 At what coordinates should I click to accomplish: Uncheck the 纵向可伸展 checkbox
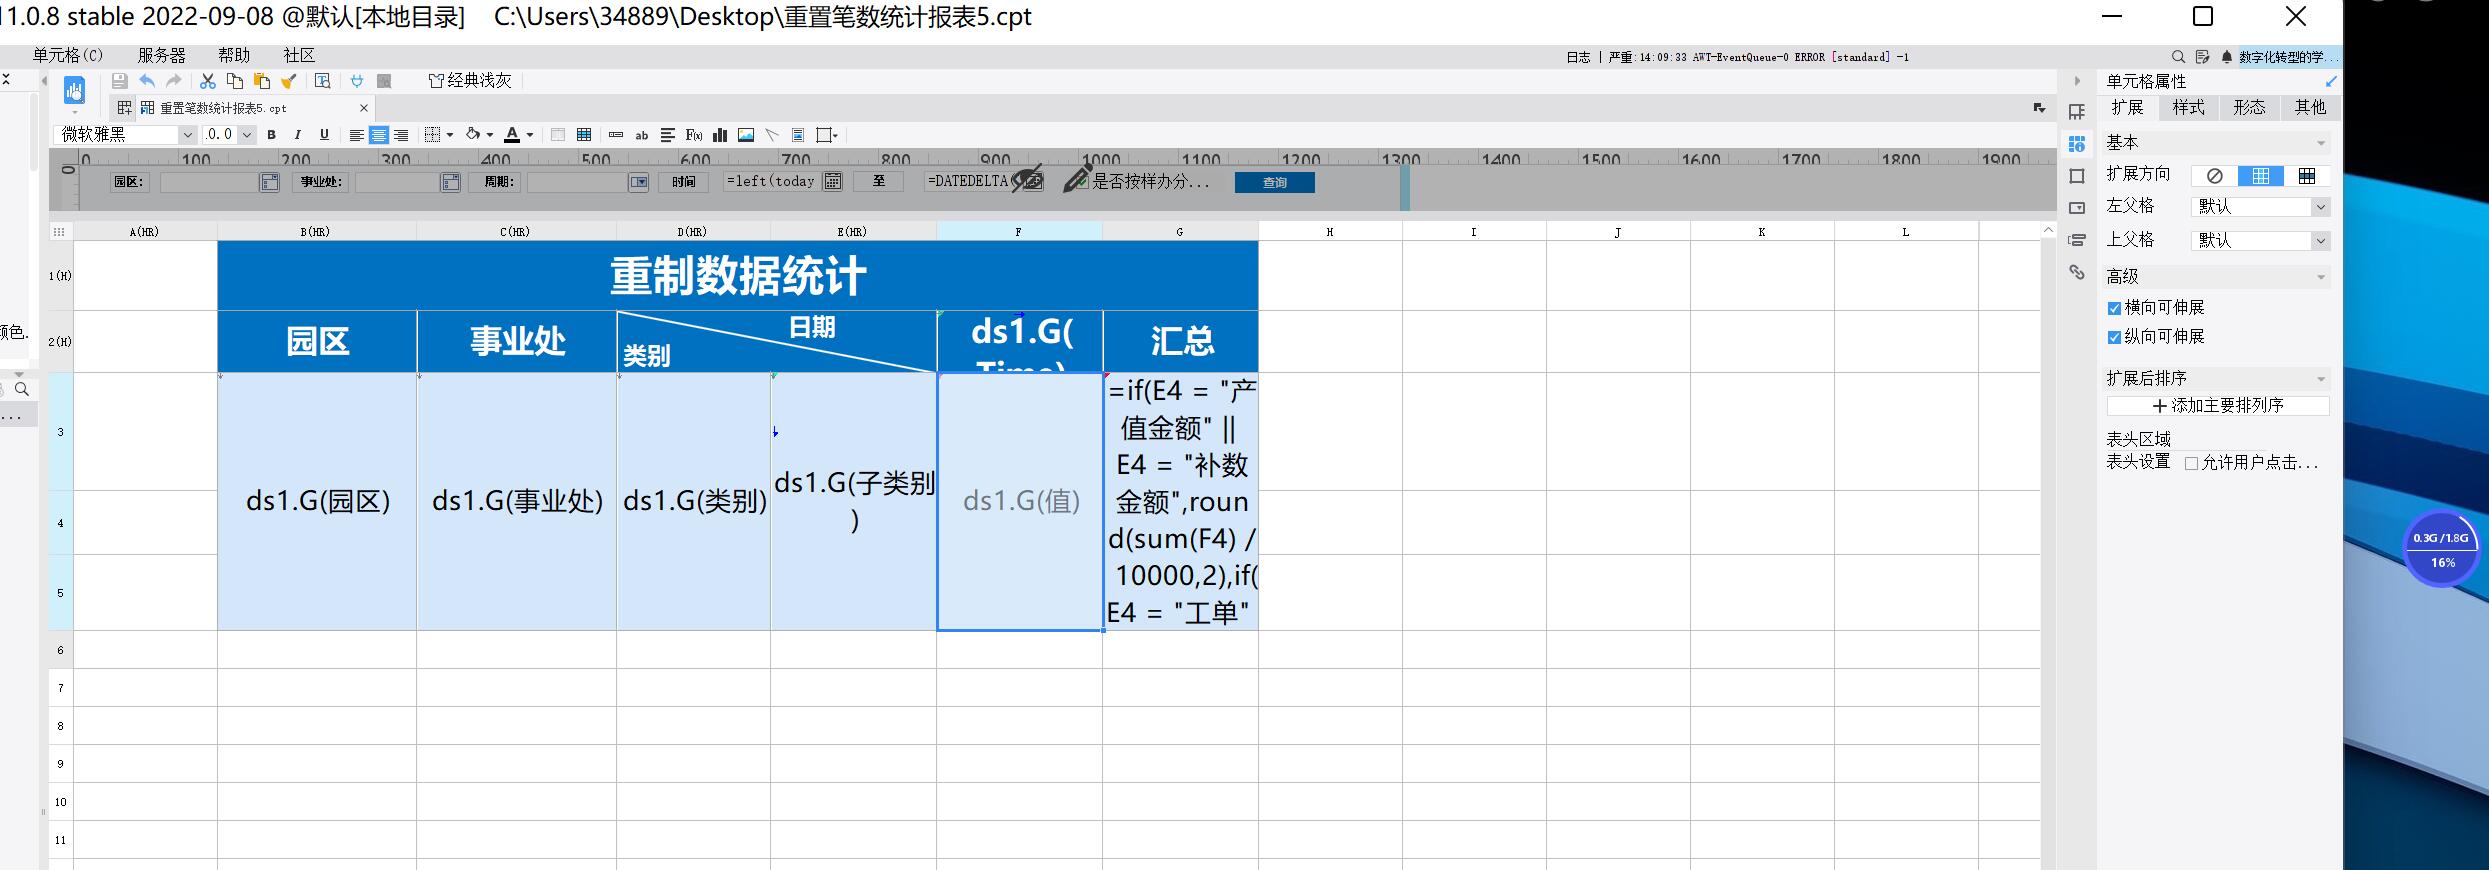[x=2114, y=337]
